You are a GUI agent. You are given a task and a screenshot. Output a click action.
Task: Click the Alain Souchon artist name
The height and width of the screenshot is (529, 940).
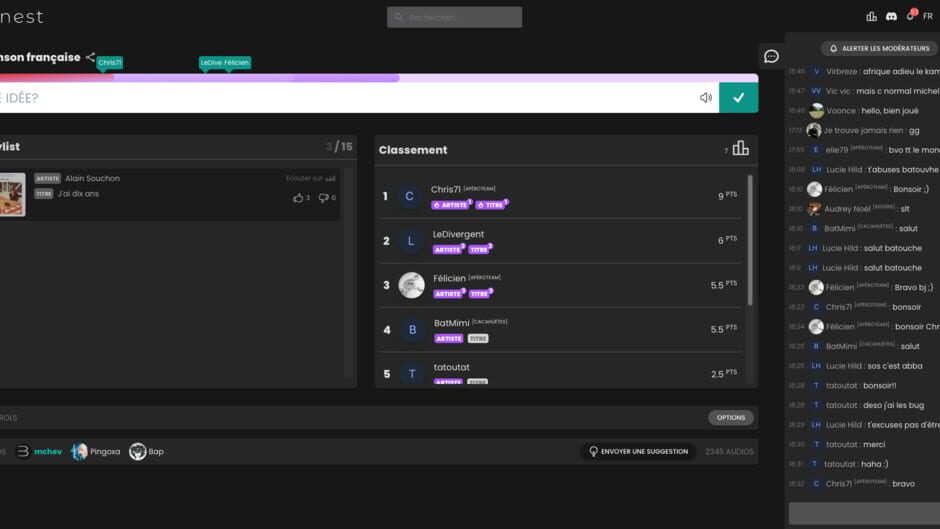92,178
